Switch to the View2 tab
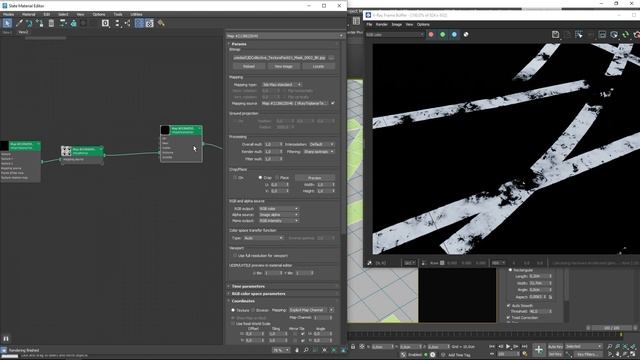 click(x=23, y=32)
